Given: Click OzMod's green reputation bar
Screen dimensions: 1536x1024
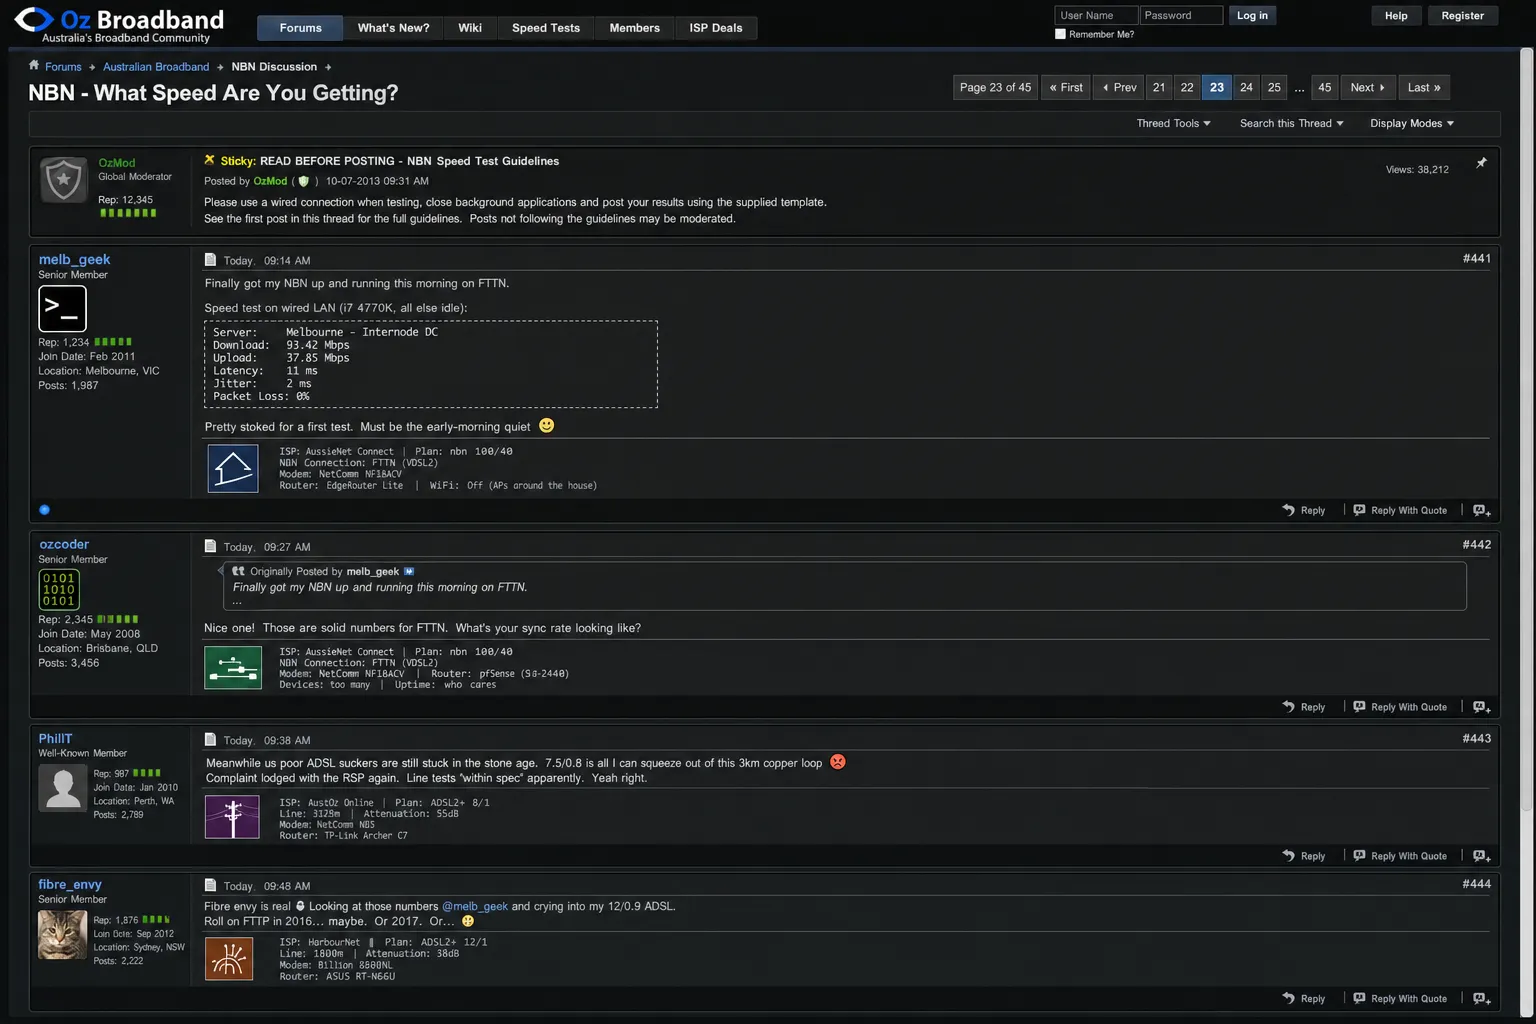Looking at the screenshot, I should (x=127, y=213).
